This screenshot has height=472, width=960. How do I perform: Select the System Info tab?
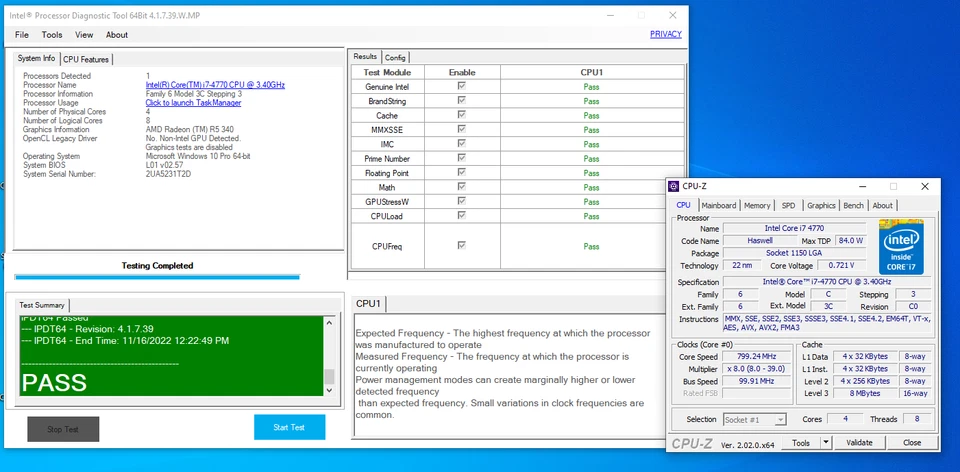(37, 58)
